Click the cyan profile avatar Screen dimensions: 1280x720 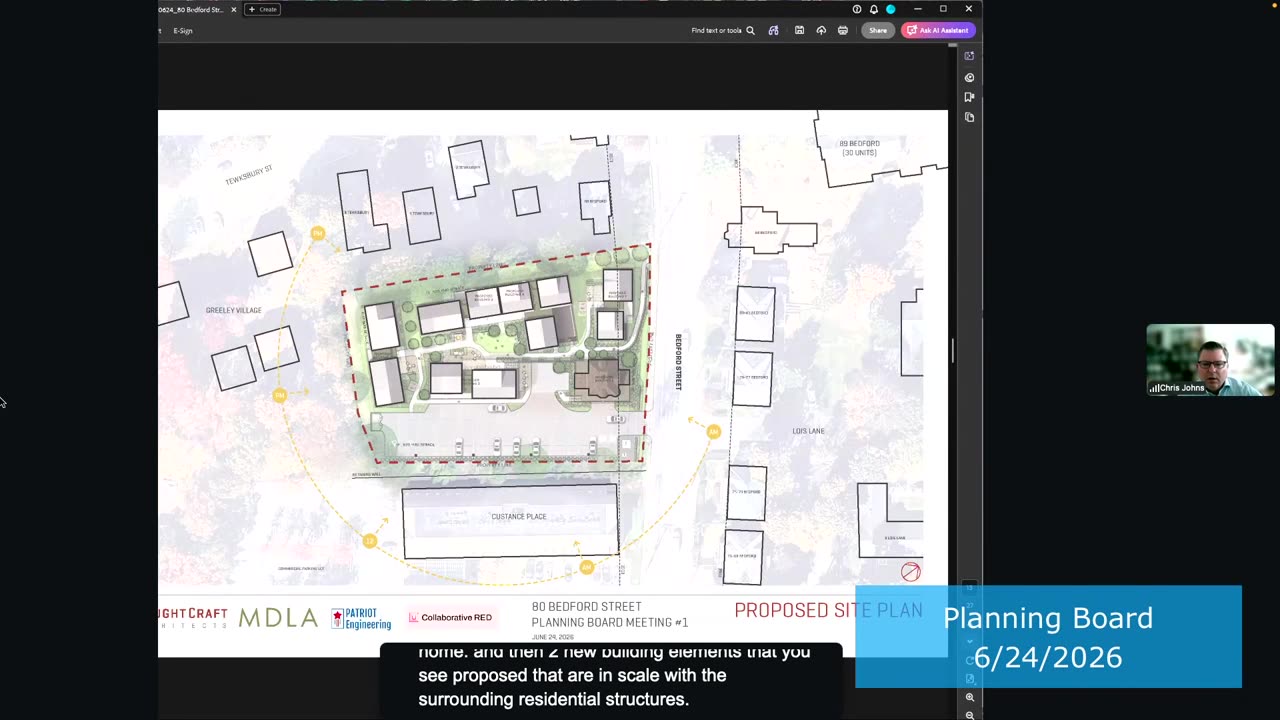click(x=890, y=9)
